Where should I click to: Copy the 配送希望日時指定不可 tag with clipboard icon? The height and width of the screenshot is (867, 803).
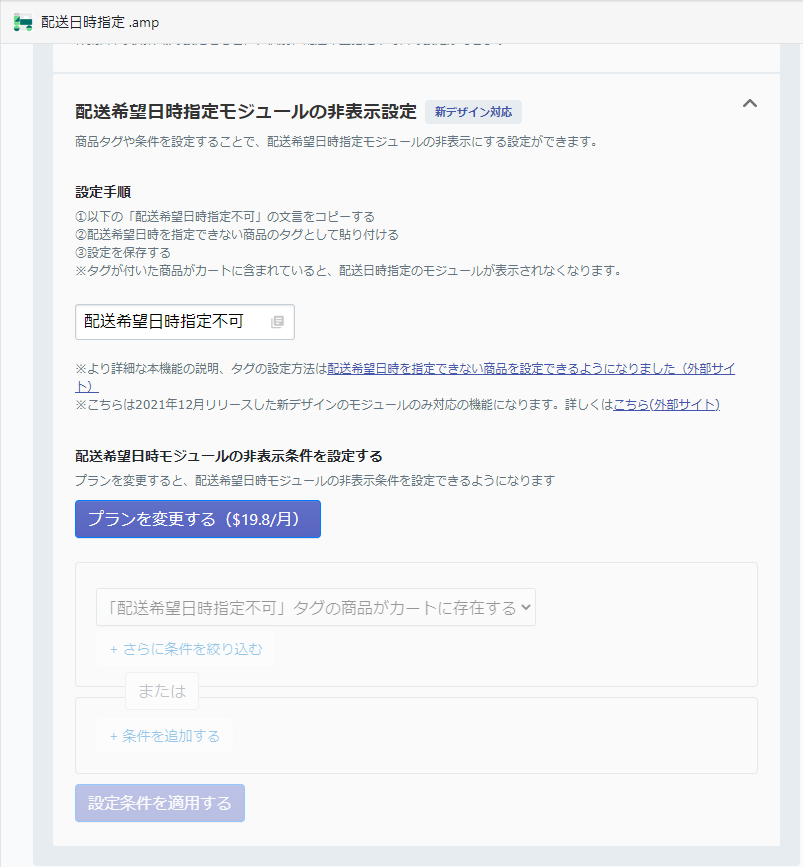coord(278,322)
